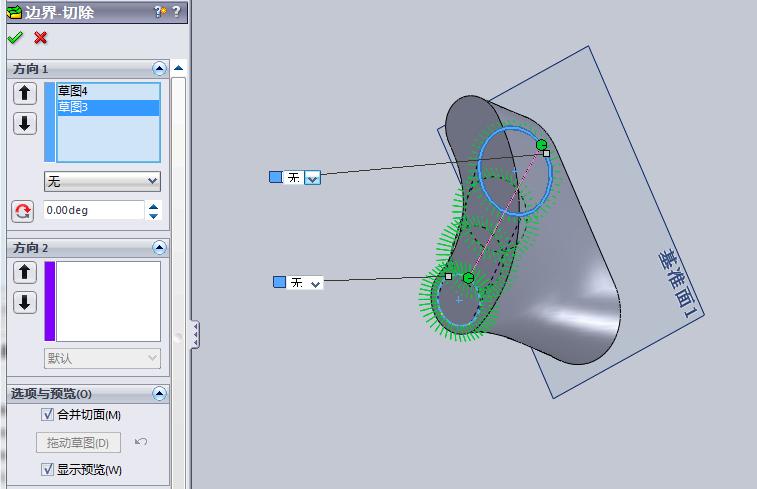
Task: Click the boundary cut feature icon in header
Action: tap(14, 12)
